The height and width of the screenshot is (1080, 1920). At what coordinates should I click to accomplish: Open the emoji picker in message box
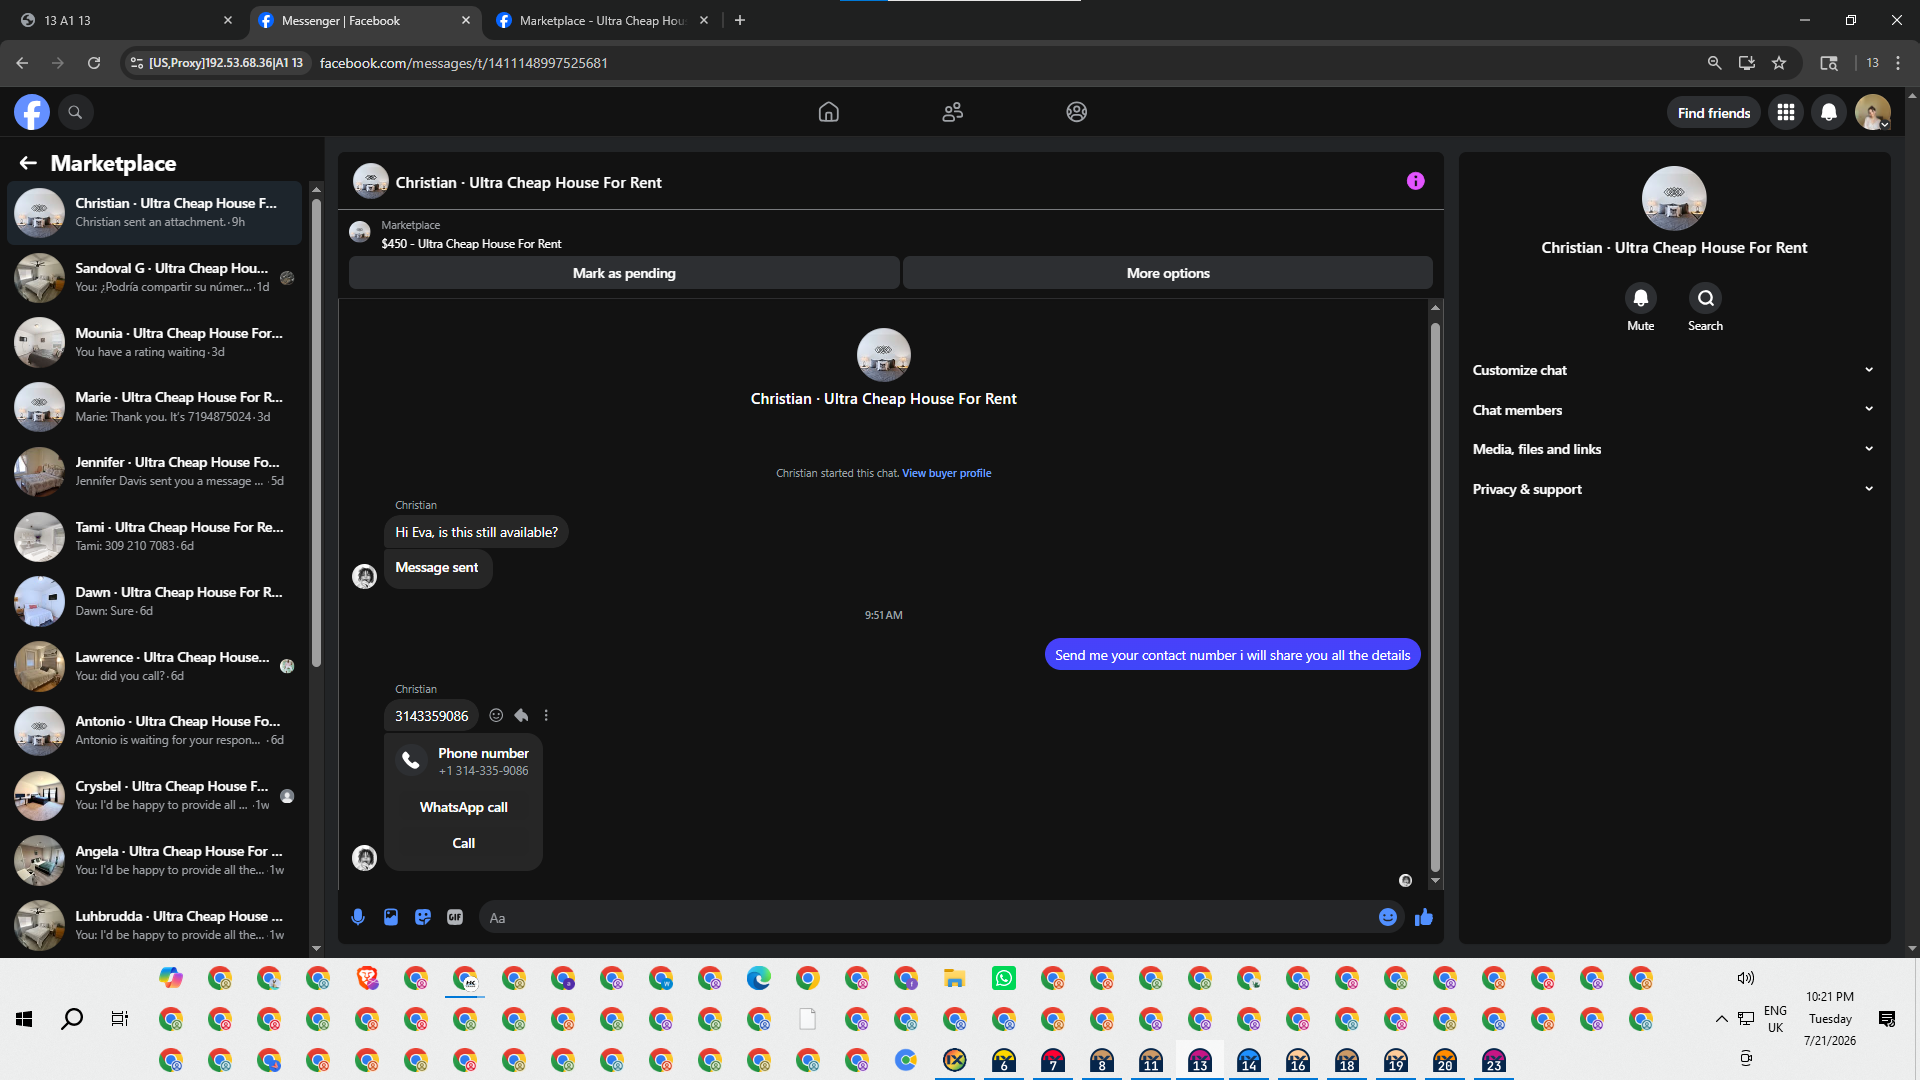coord(1388,917)
